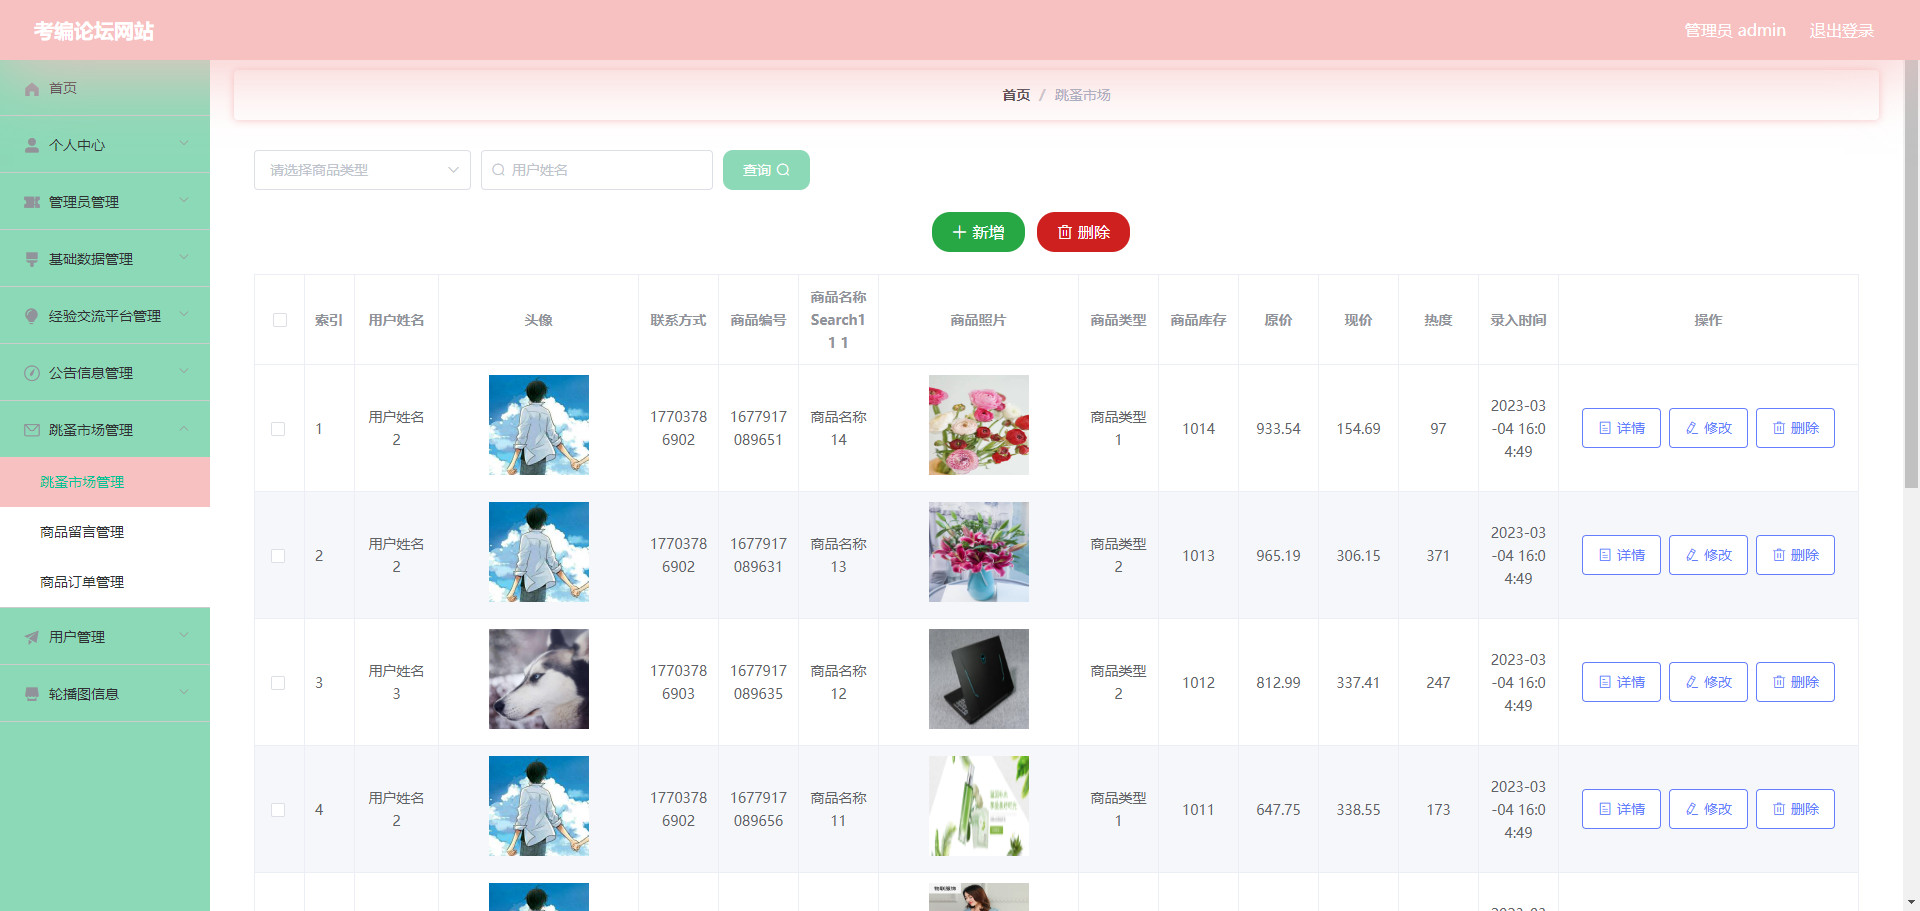Click the icon beside 轮播图信息

tap(32, 694)
